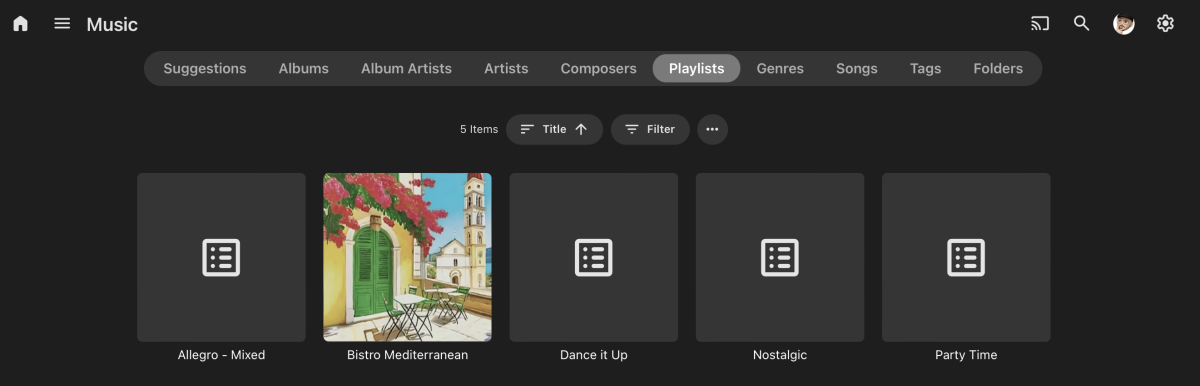Switch to the Folders tab
The image size is (1200, 386).
998,69
